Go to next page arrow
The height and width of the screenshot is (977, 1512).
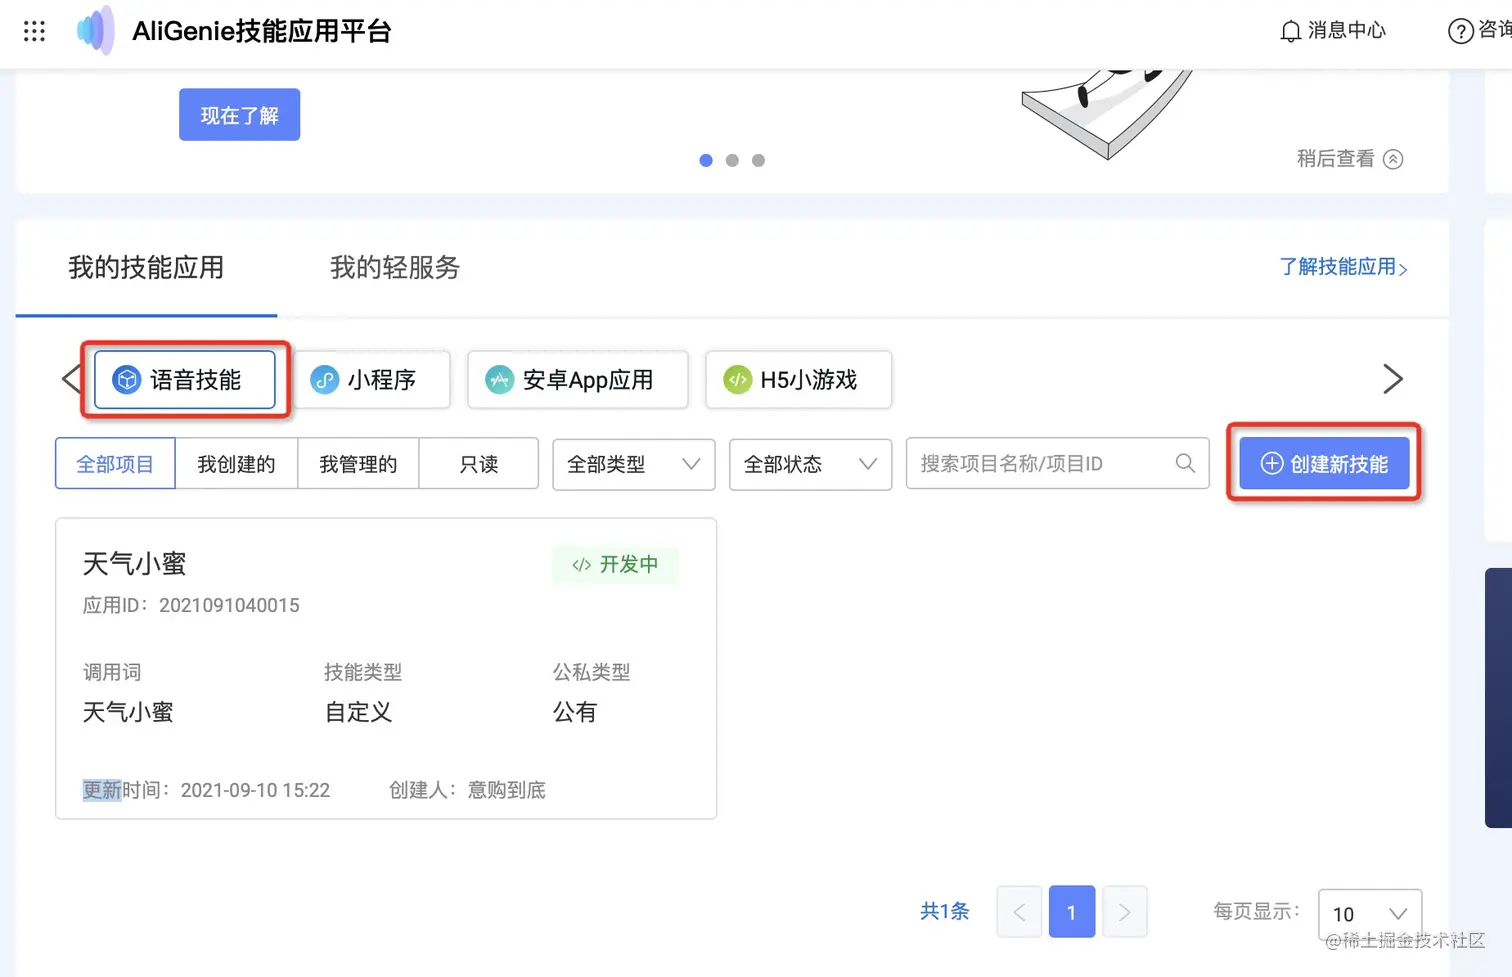[x=1125, y=911]
